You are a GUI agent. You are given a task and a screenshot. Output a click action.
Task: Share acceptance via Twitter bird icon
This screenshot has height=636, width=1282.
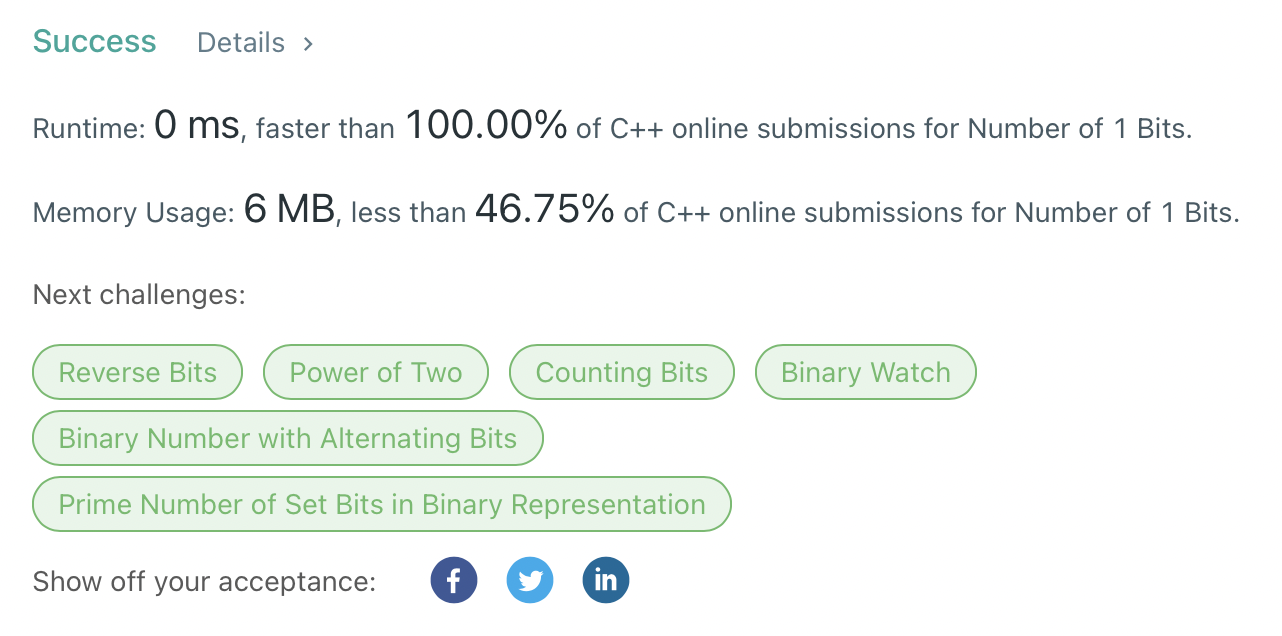coord(530,580)
